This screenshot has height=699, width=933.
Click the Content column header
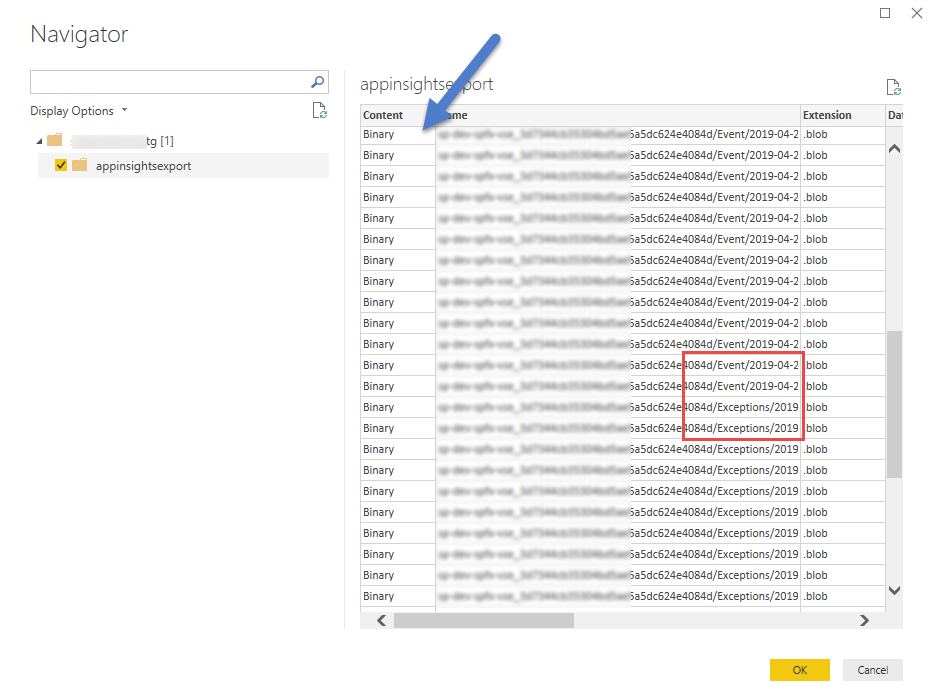[x=397, y=115]
